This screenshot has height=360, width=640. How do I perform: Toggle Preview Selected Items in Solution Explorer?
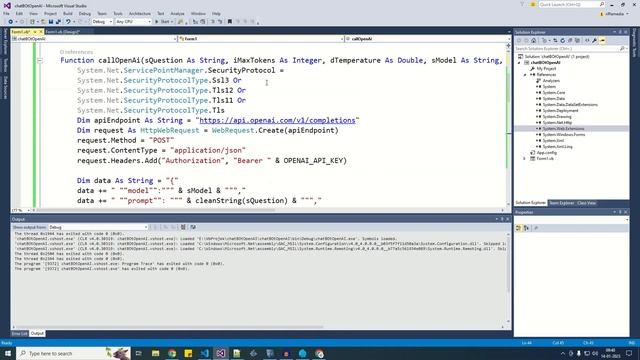(x=602, y=40)
